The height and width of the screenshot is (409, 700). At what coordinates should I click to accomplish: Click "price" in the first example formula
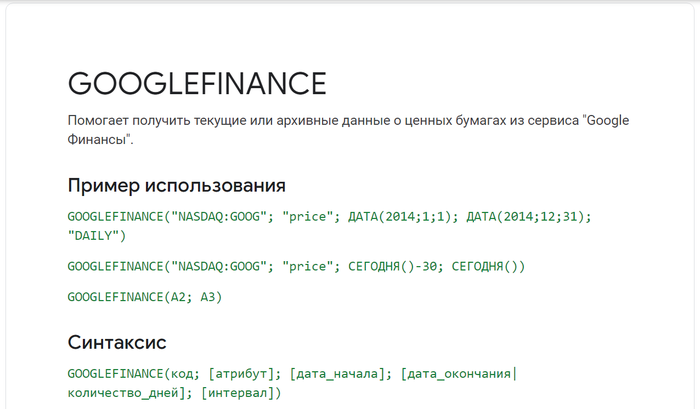pos(308,217)
